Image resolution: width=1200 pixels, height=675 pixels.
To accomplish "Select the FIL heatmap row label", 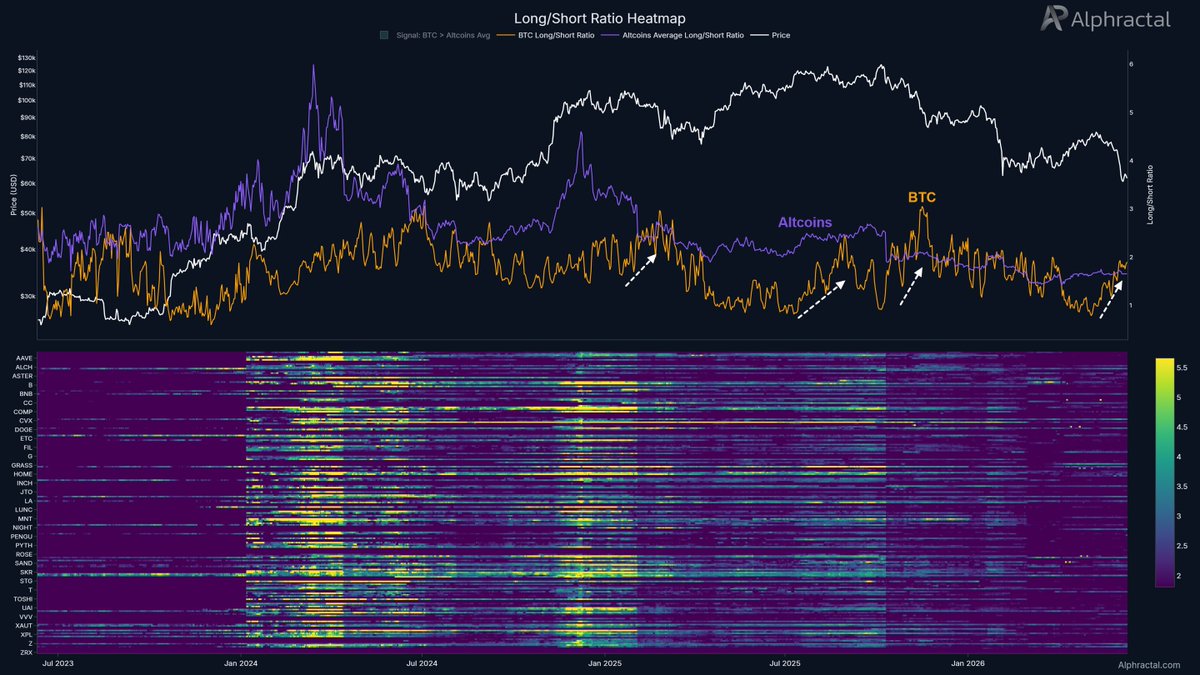I will coord(29,448).
